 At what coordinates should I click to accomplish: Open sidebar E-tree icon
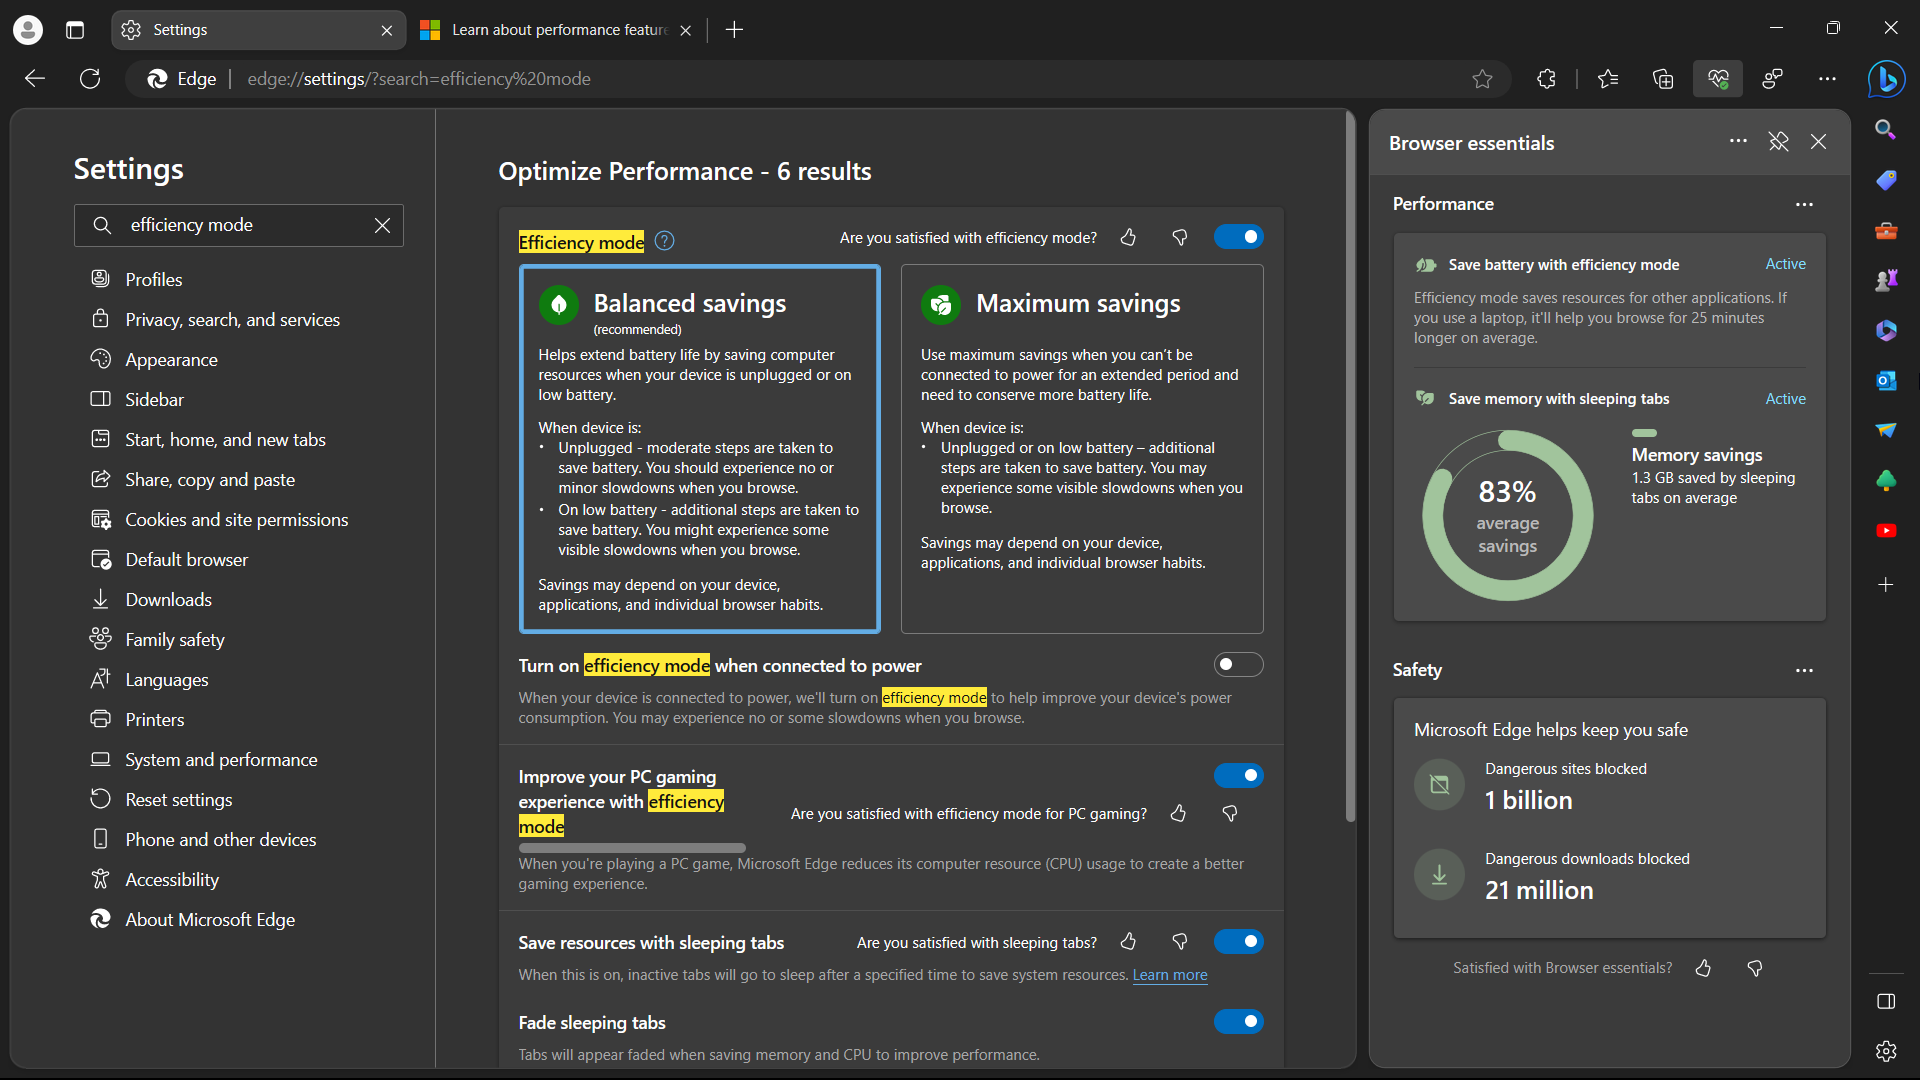1886,481
